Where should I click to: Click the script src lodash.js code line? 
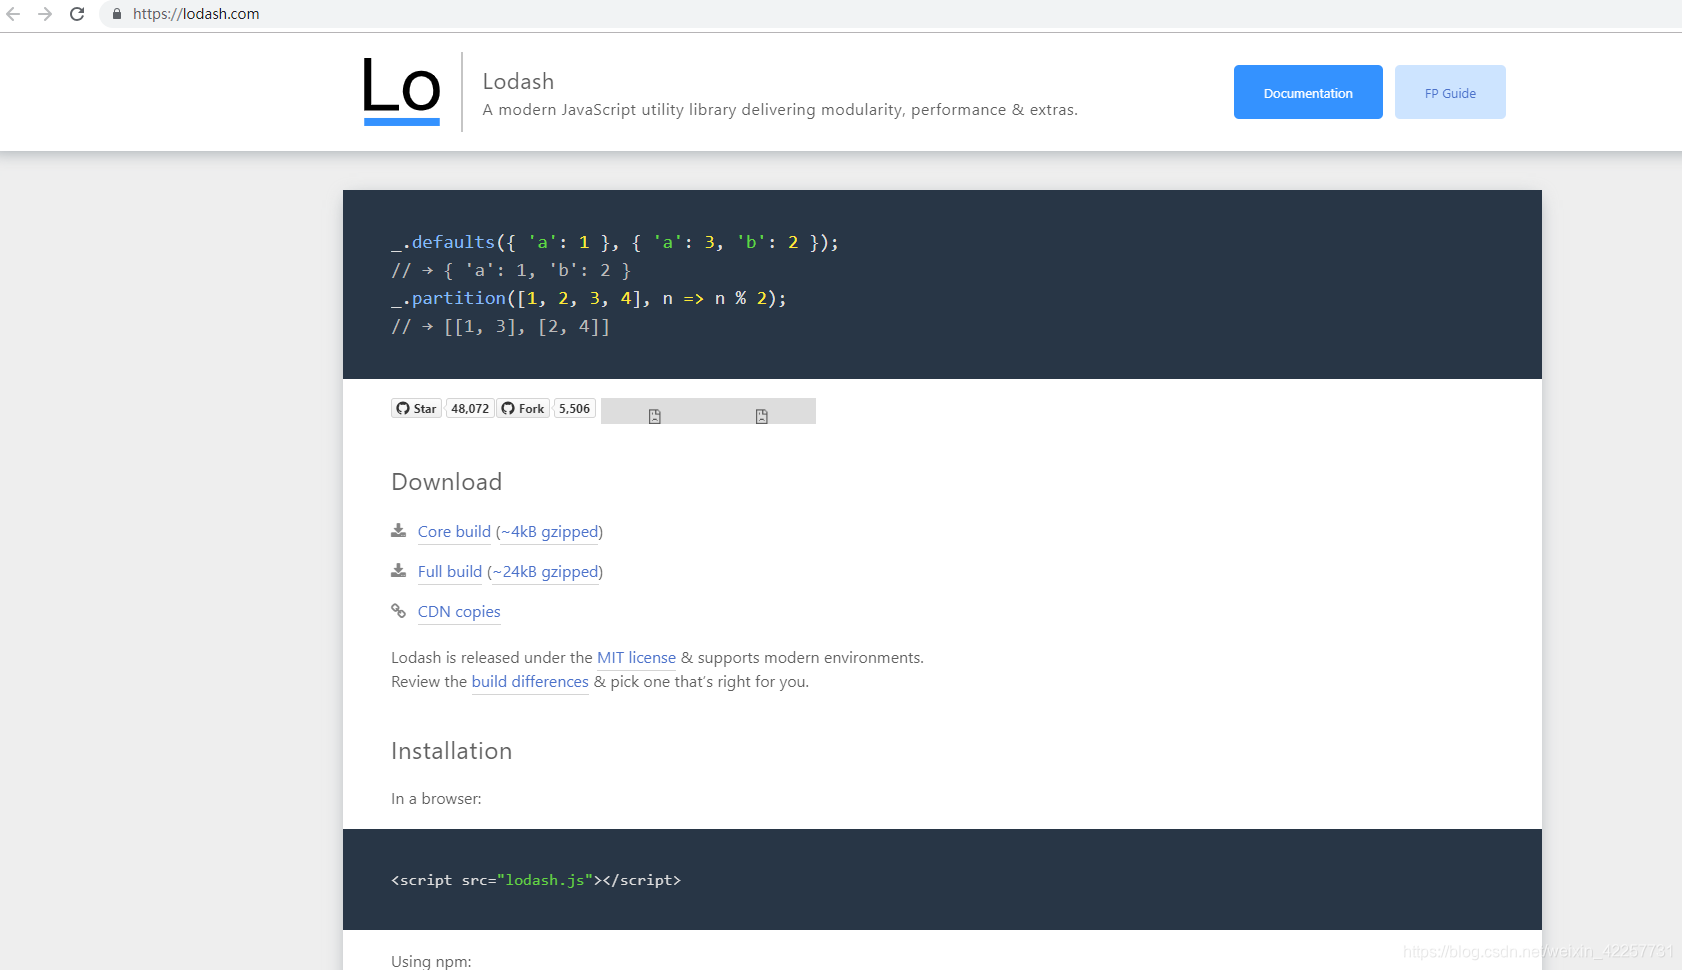pyautogui.click(x=536, y=880)
